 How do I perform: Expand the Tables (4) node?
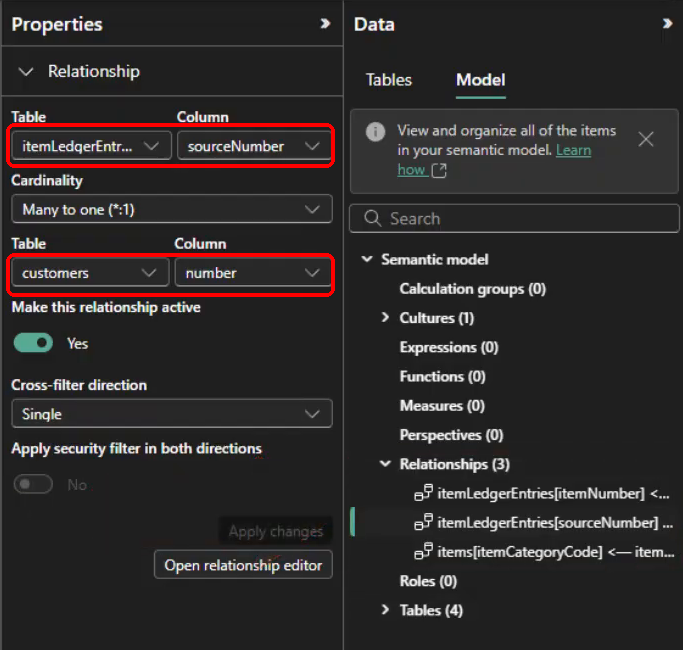point(385,609)
